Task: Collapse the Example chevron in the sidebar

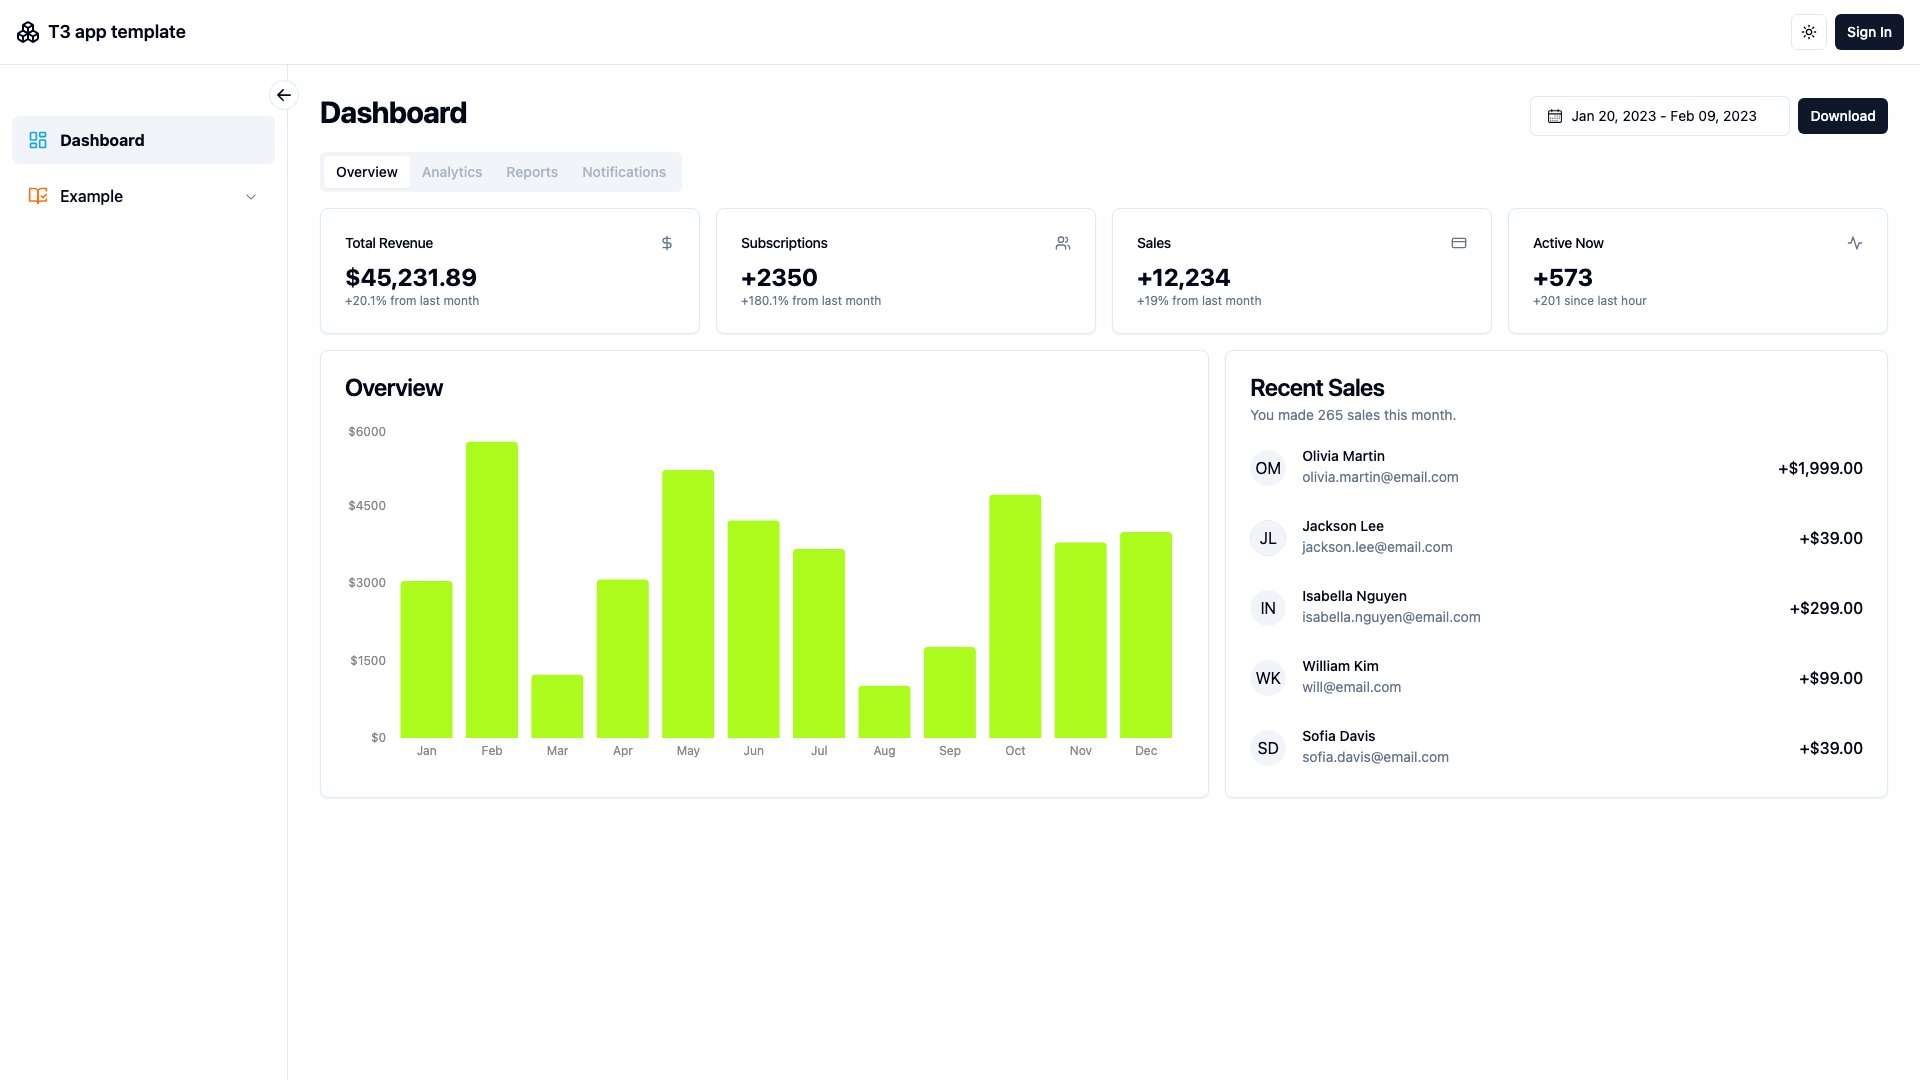Action: click(x=250, y=196)
